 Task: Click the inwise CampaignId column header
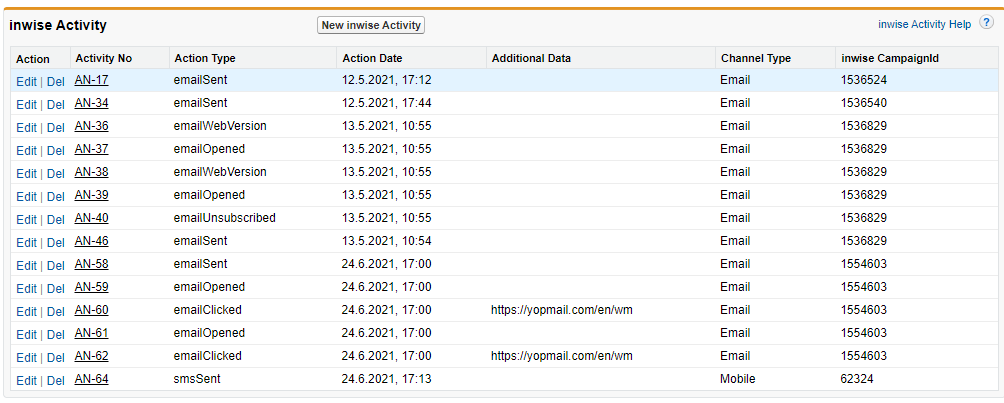pyautogui.click(x=890, y=58)
